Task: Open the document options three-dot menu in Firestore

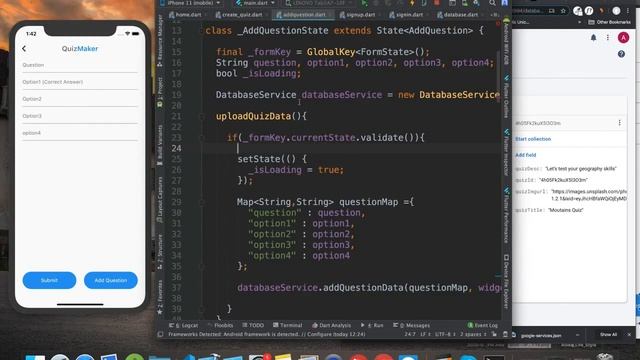Action: (x=620, y=123)
